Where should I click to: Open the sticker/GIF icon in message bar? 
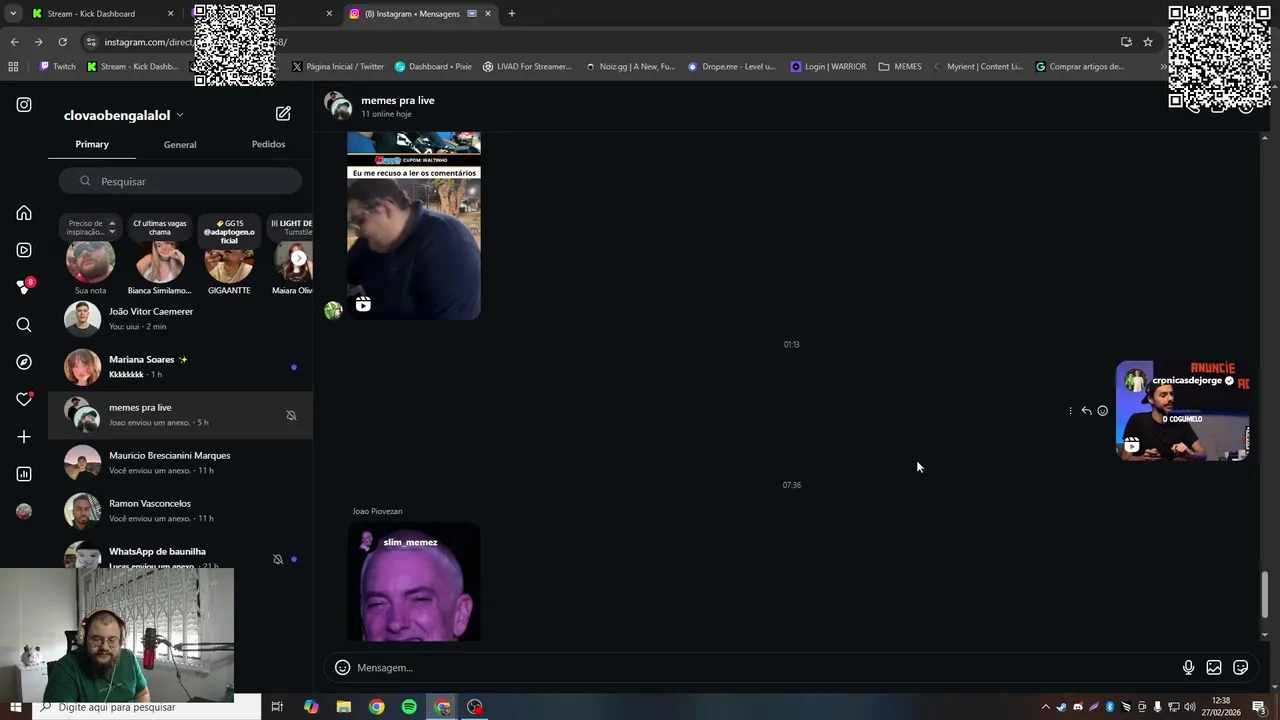(1240, 668)
